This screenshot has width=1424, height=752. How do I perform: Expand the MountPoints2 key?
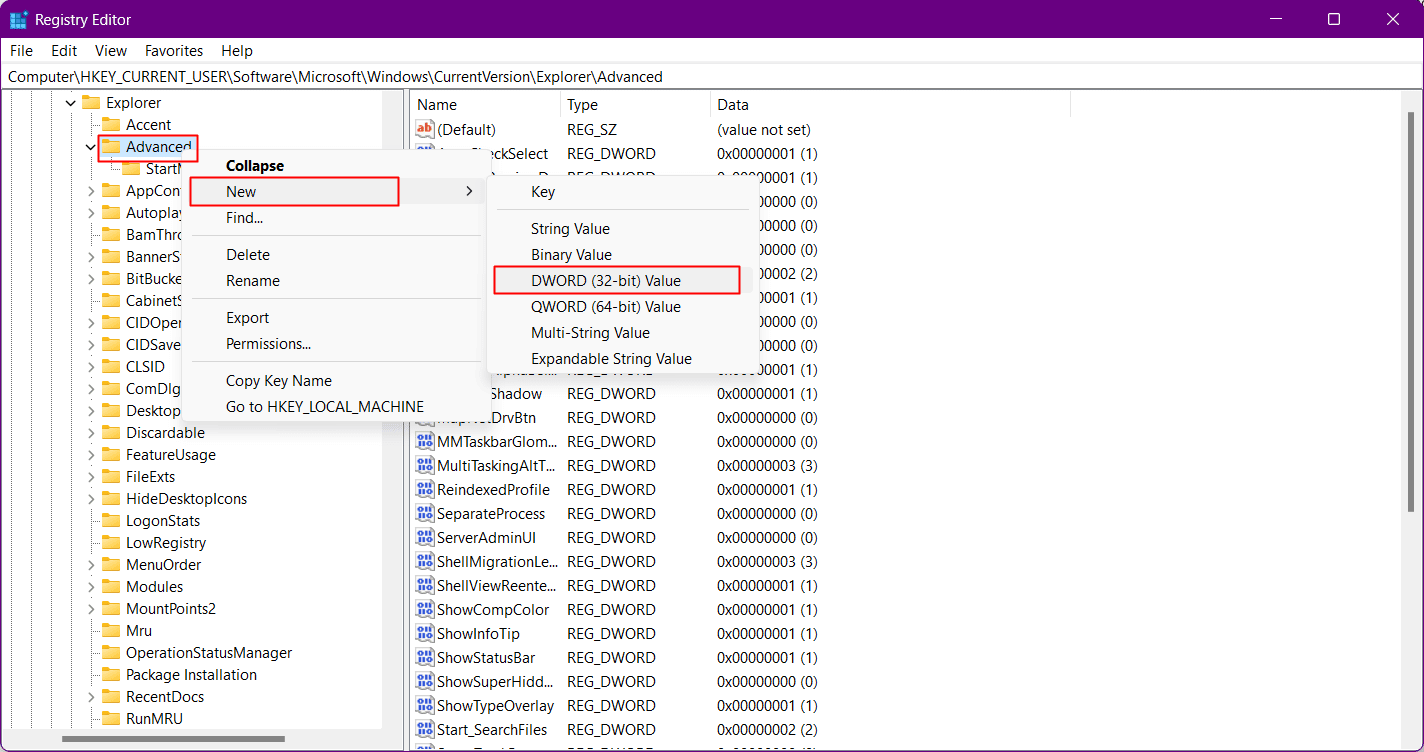pyautogui.click(x=91, y=608)
